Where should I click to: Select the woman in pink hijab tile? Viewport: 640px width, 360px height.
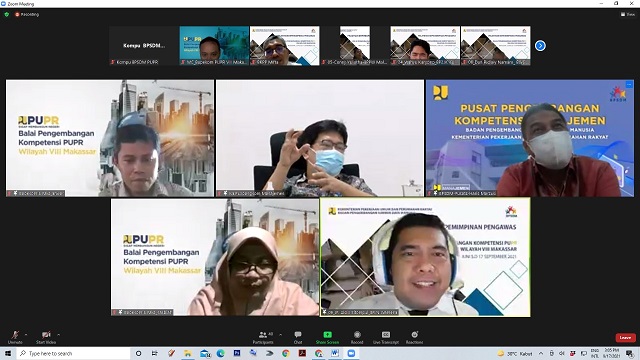215,257
